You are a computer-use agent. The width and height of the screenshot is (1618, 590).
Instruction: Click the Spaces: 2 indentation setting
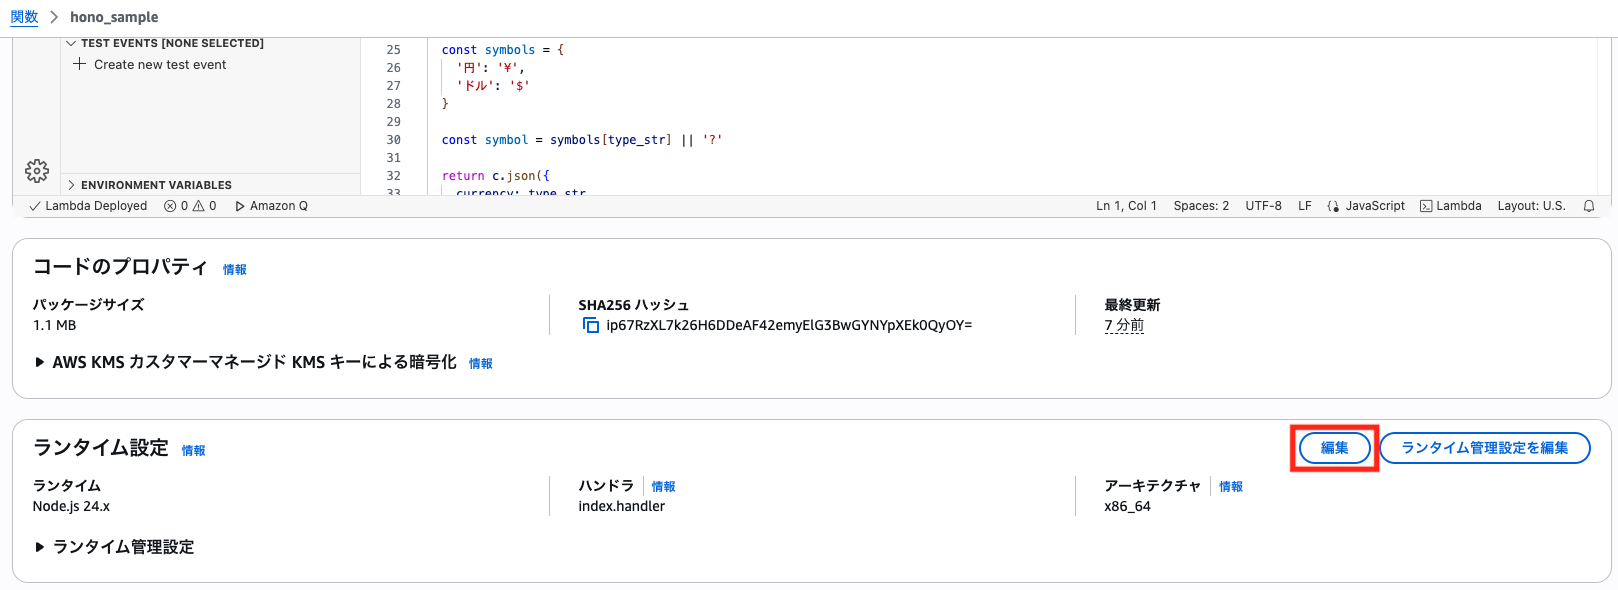point(1201,206)
